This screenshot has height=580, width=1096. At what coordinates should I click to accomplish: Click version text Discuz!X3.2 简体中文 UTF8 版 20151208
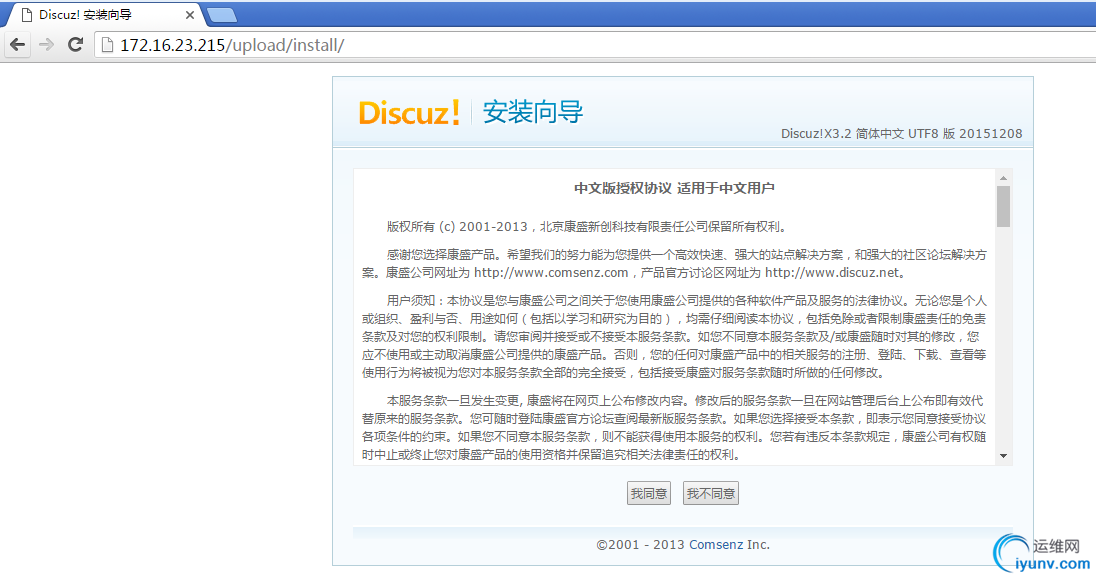click(x=902, y=133)
